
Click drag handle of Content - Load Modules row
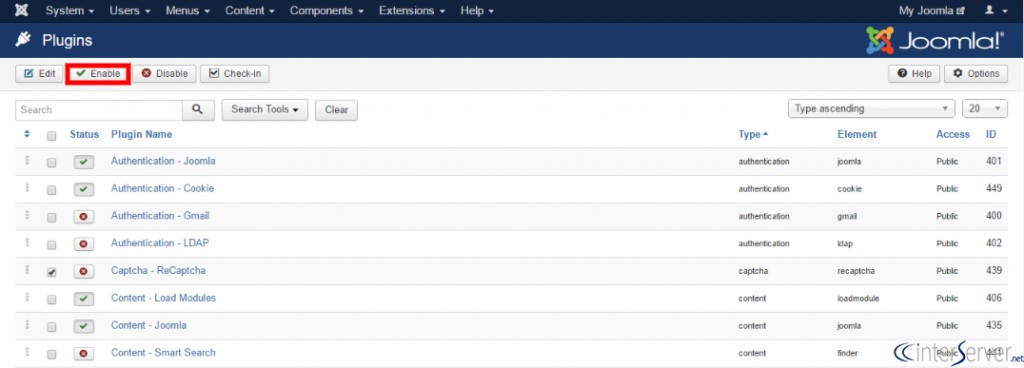coord(27,298)
